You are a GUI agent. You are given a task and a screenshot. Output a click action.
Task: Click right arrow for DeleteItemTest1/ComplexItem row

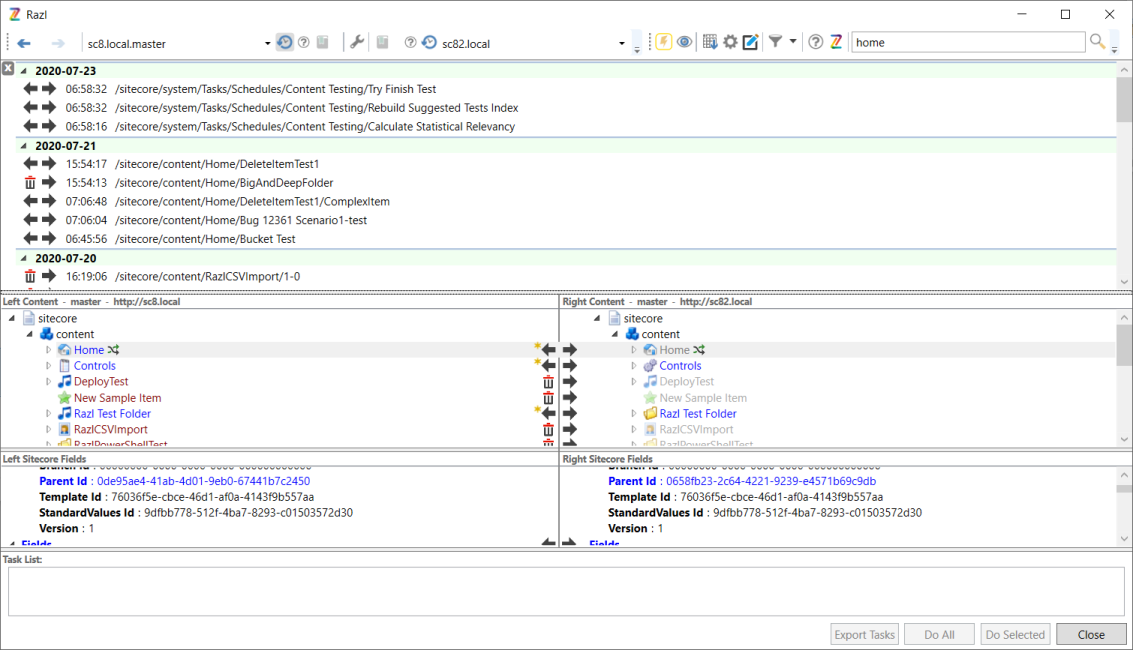point(48,202)
